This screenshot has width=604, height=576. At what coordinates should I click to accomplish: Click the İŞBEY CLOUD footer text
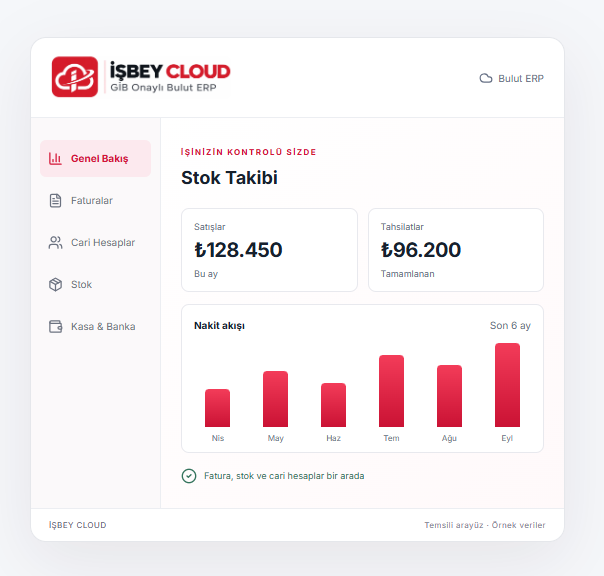pos(77,525)
